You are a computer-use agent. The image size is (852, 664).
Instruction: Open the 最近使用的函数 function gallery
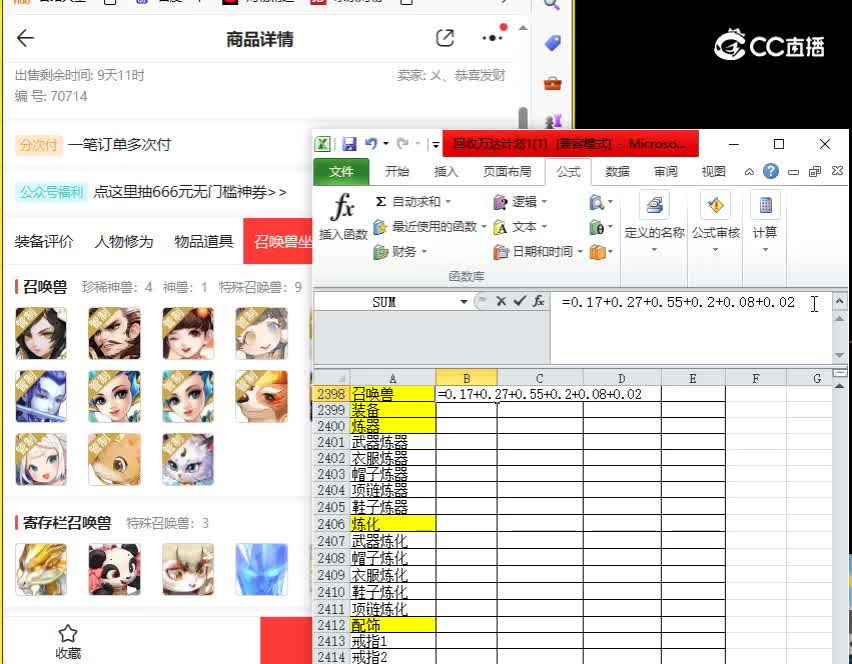click(381, 226)
